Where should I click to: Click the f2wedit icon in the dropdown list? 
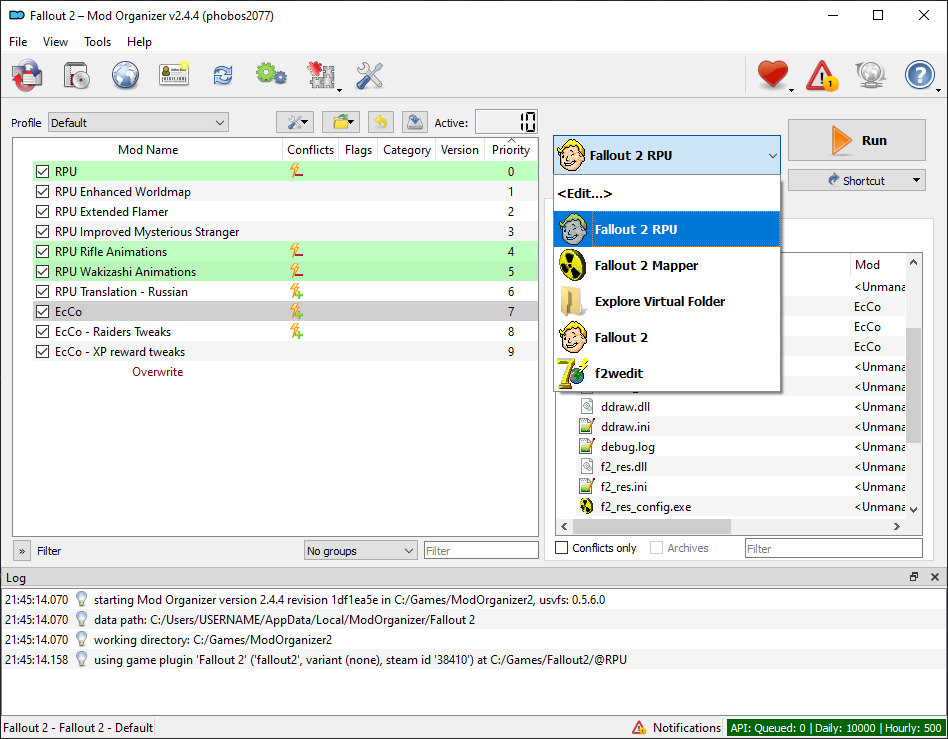click(572, 373)
